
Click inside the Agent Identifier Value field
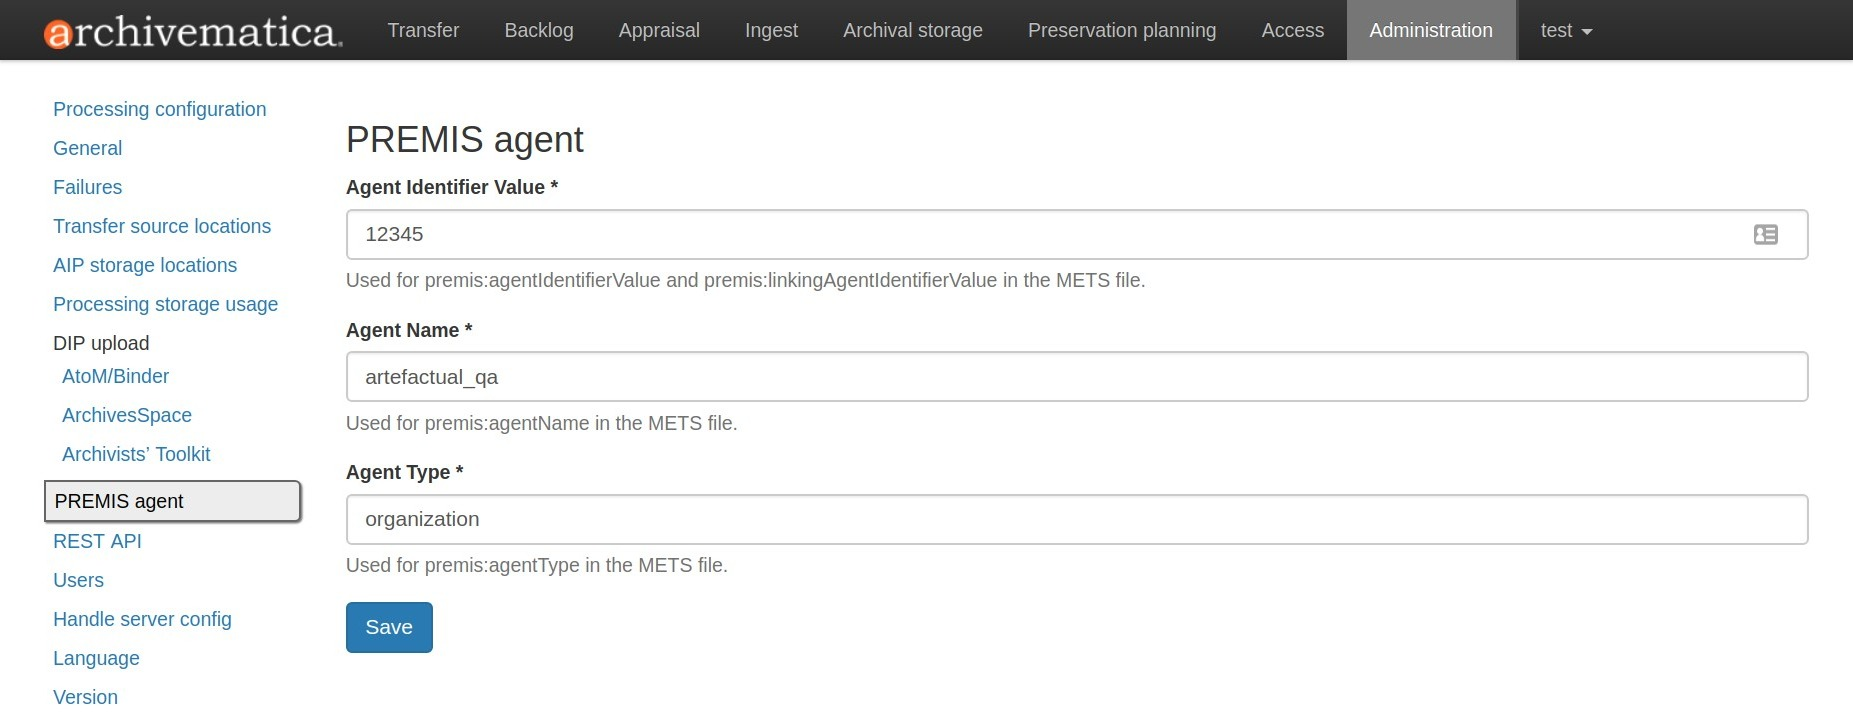point(1040,234)
